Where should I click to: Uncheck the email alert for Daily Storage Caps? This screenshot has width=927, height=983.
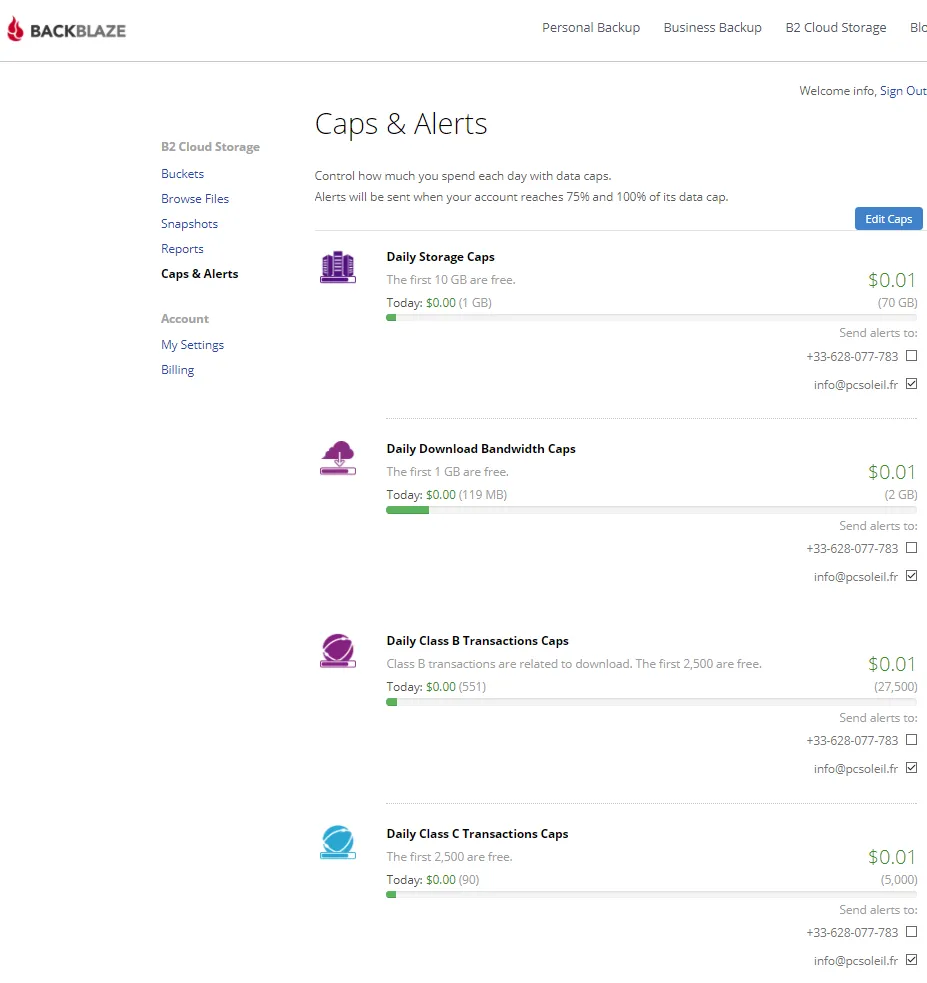pos(911,384)
